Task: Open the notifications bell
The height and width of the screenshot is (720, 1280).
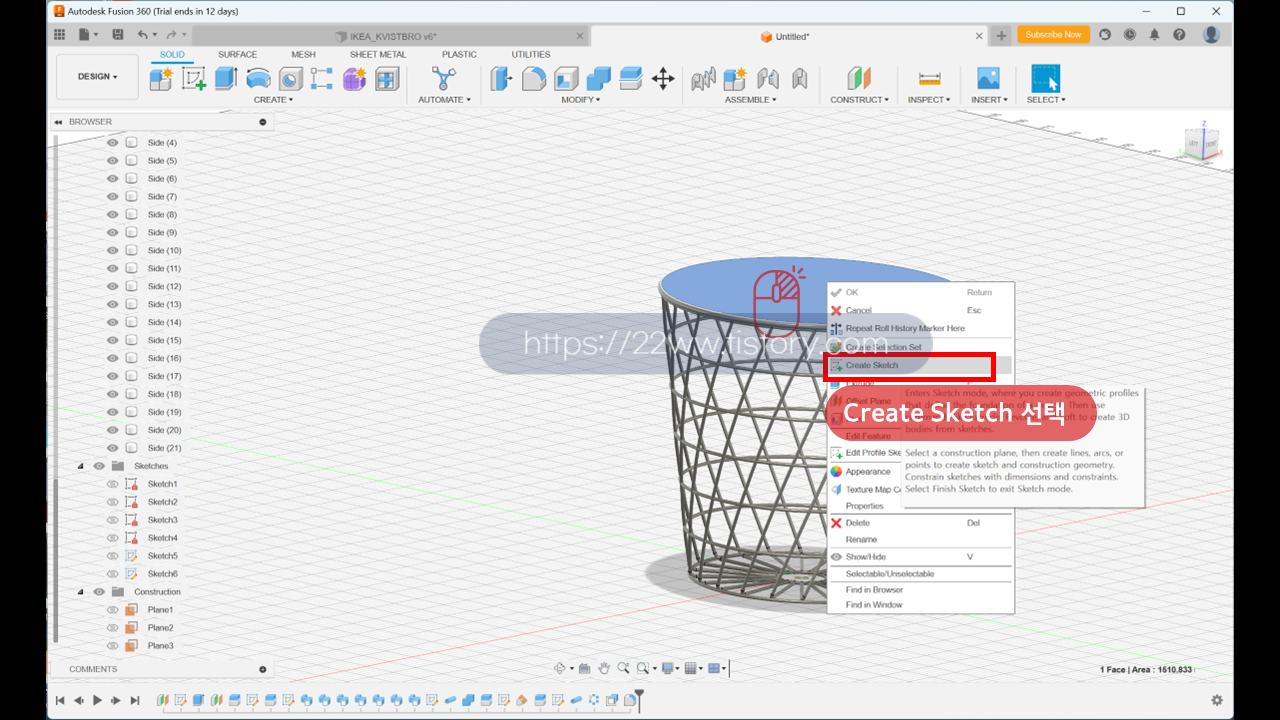Action: [x=1154, y=35]
